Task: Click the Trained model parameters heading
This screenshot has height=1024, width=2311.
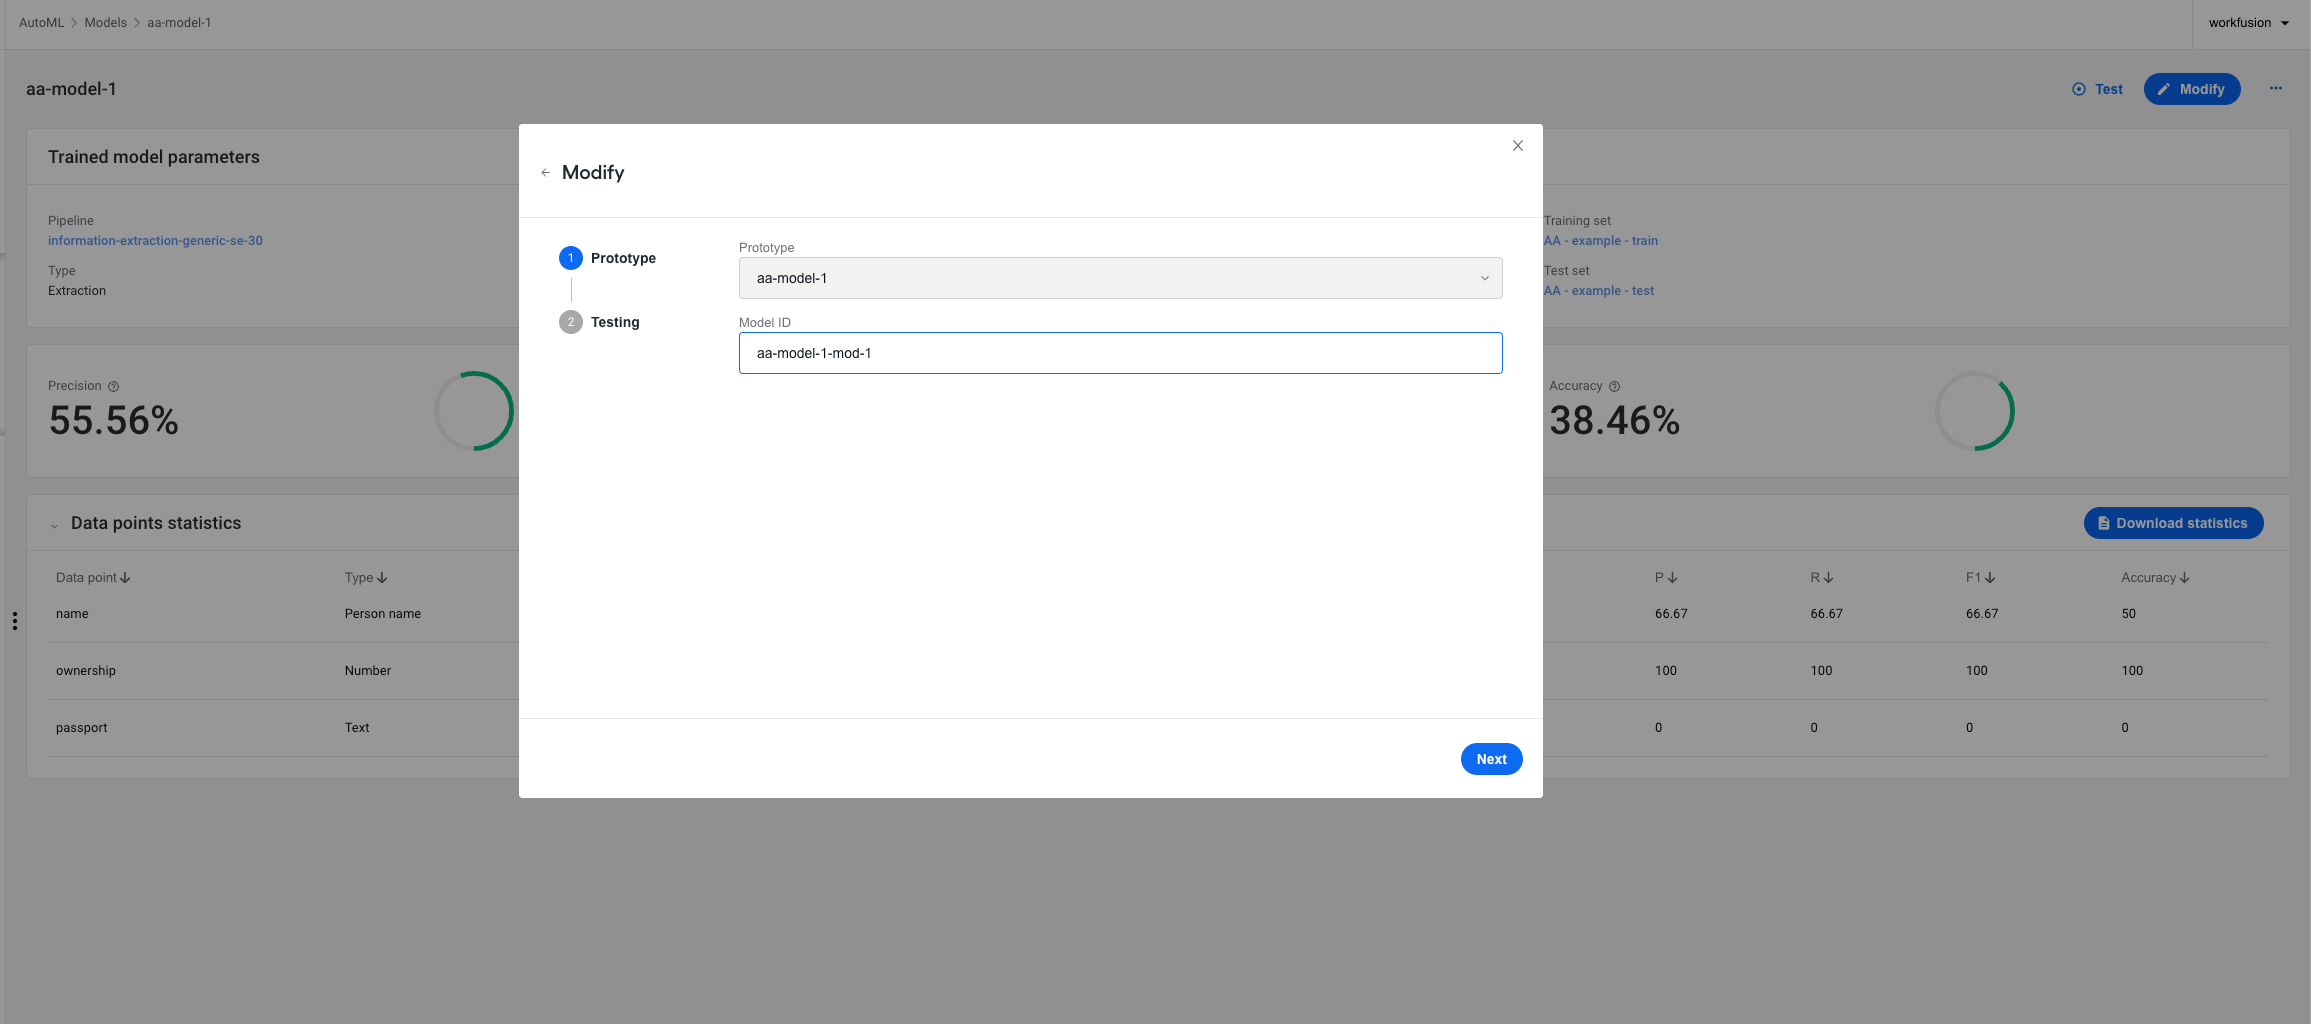Action: [154, 157]
